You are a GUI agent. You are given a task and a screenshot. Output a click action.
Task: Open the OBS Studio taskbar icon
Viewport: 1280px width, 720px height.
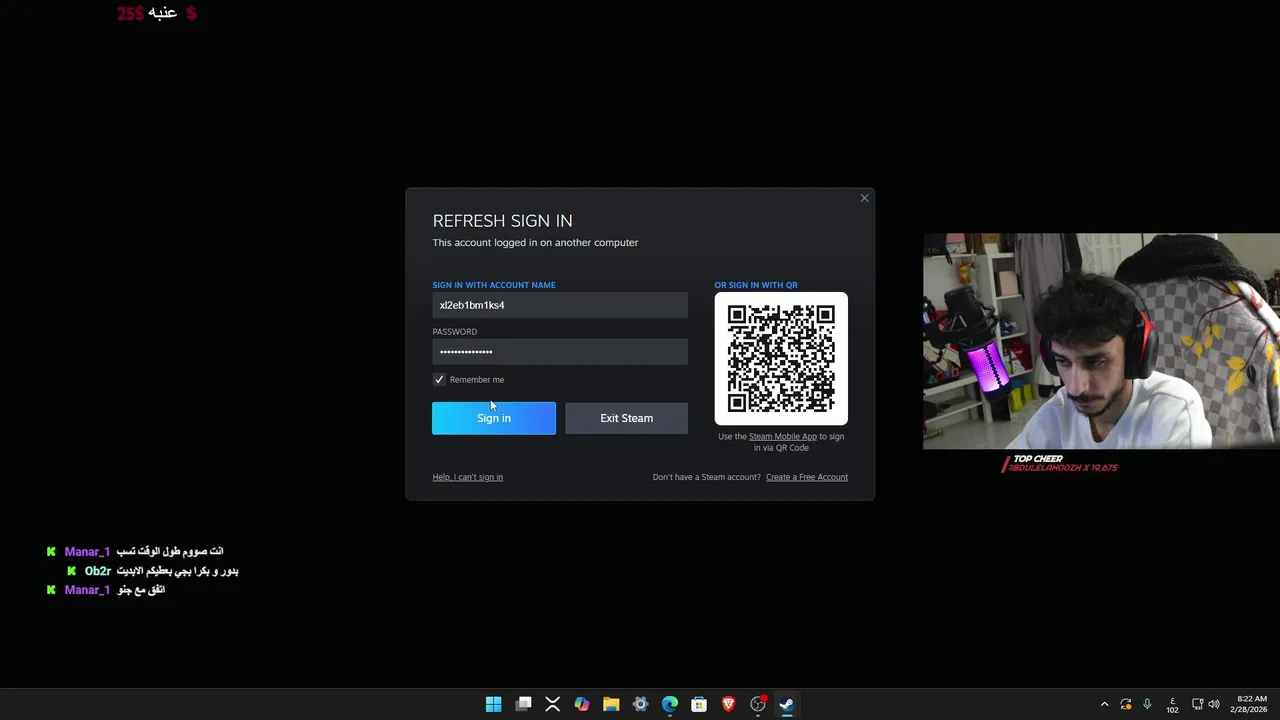pos(758,704)
